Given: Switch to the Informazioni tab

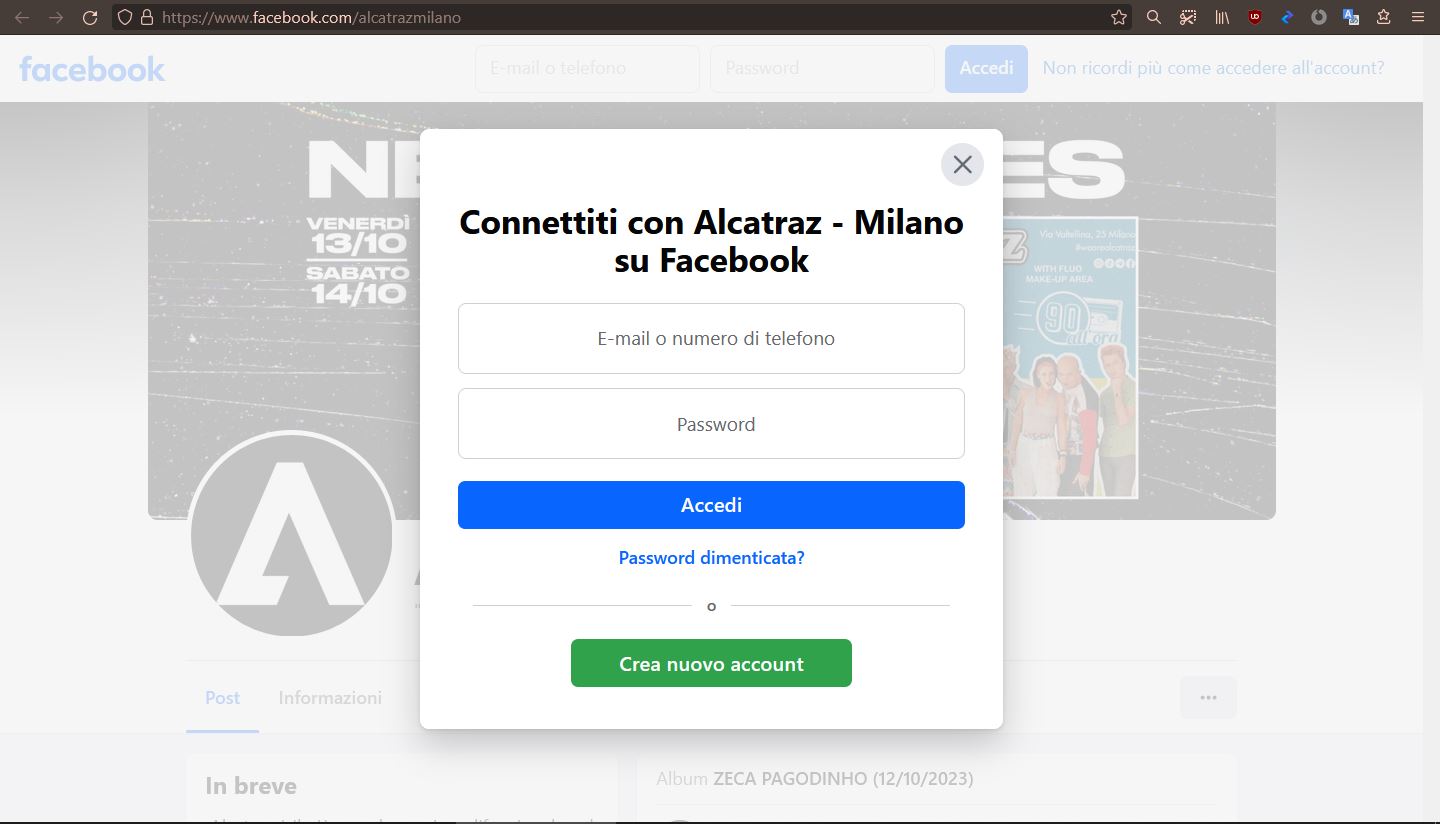Looking at the screenshot, I should tap(330, 697).
